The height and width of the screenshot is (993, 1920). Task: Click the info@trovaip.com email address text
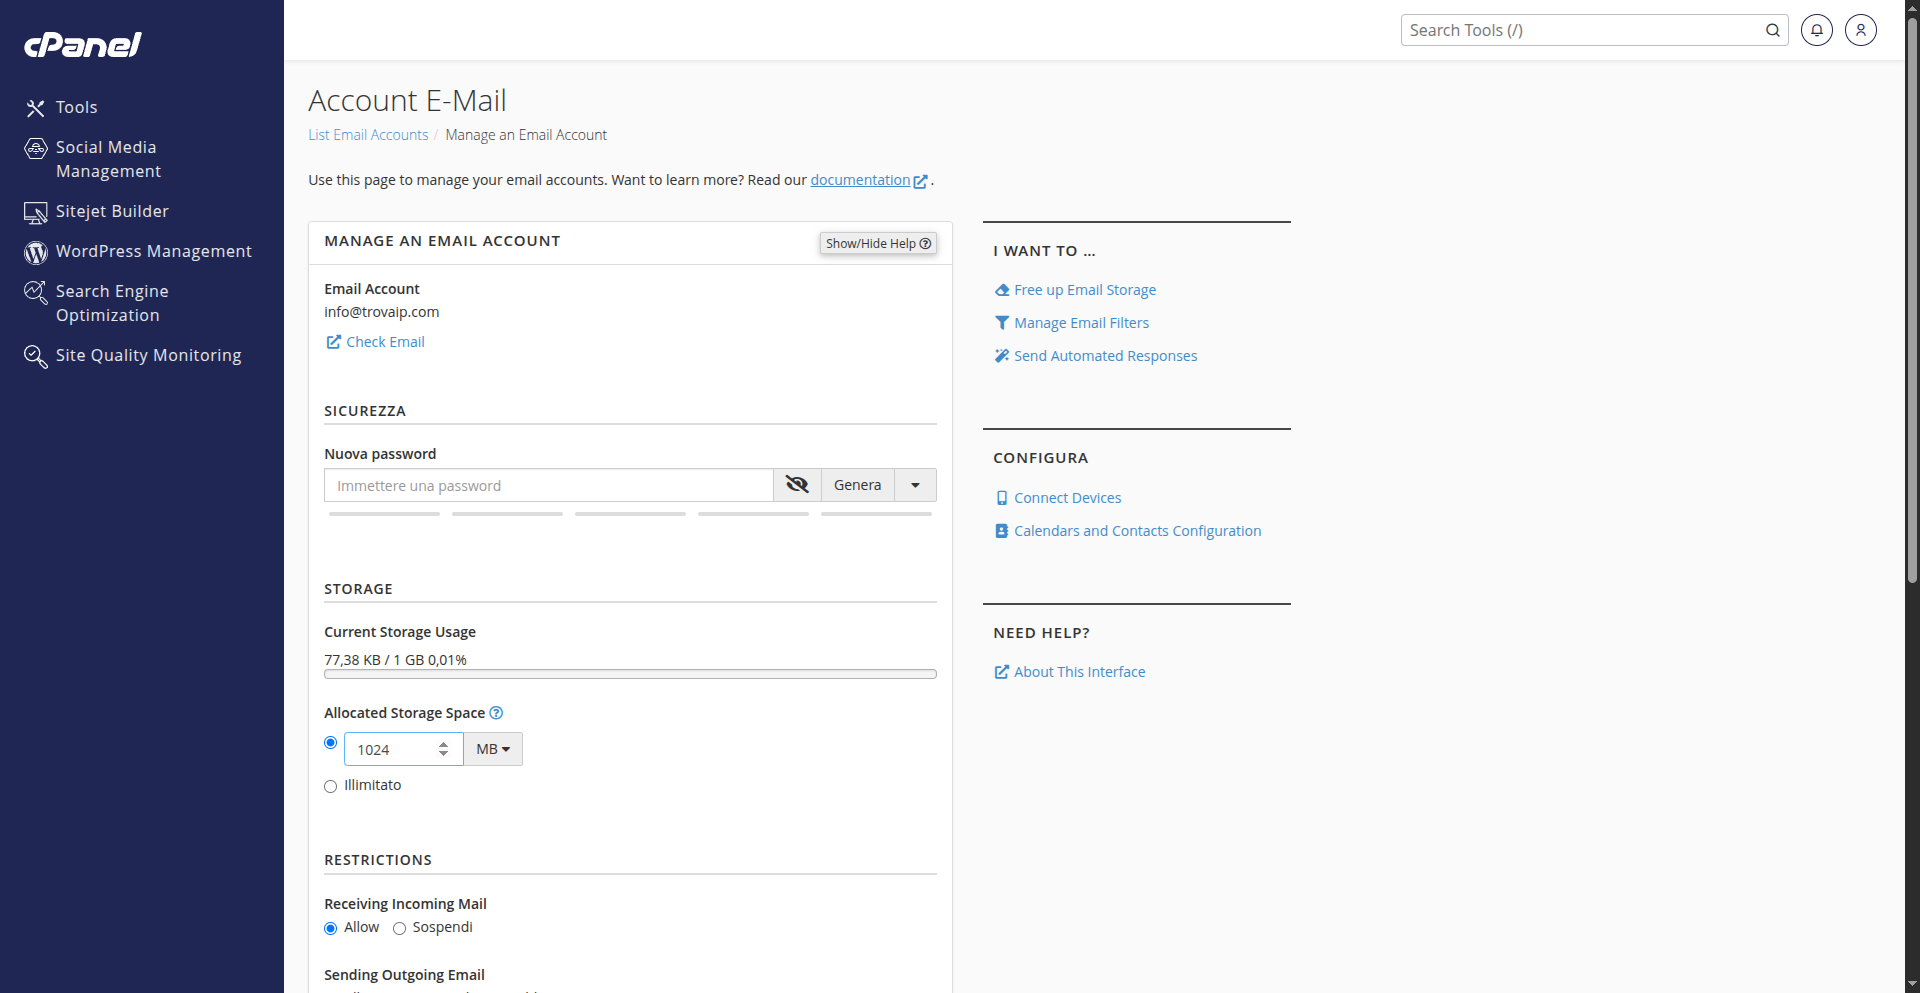click(382, 312)
